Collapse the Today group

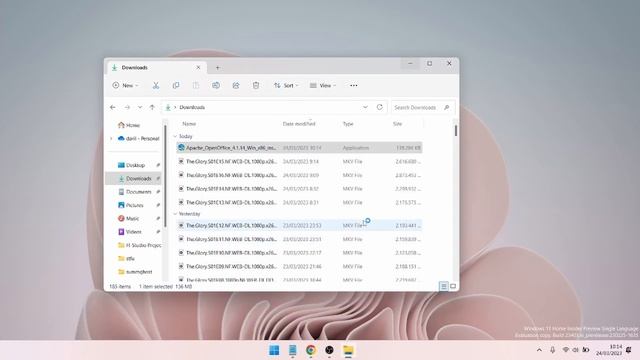(x=175, y=136)
